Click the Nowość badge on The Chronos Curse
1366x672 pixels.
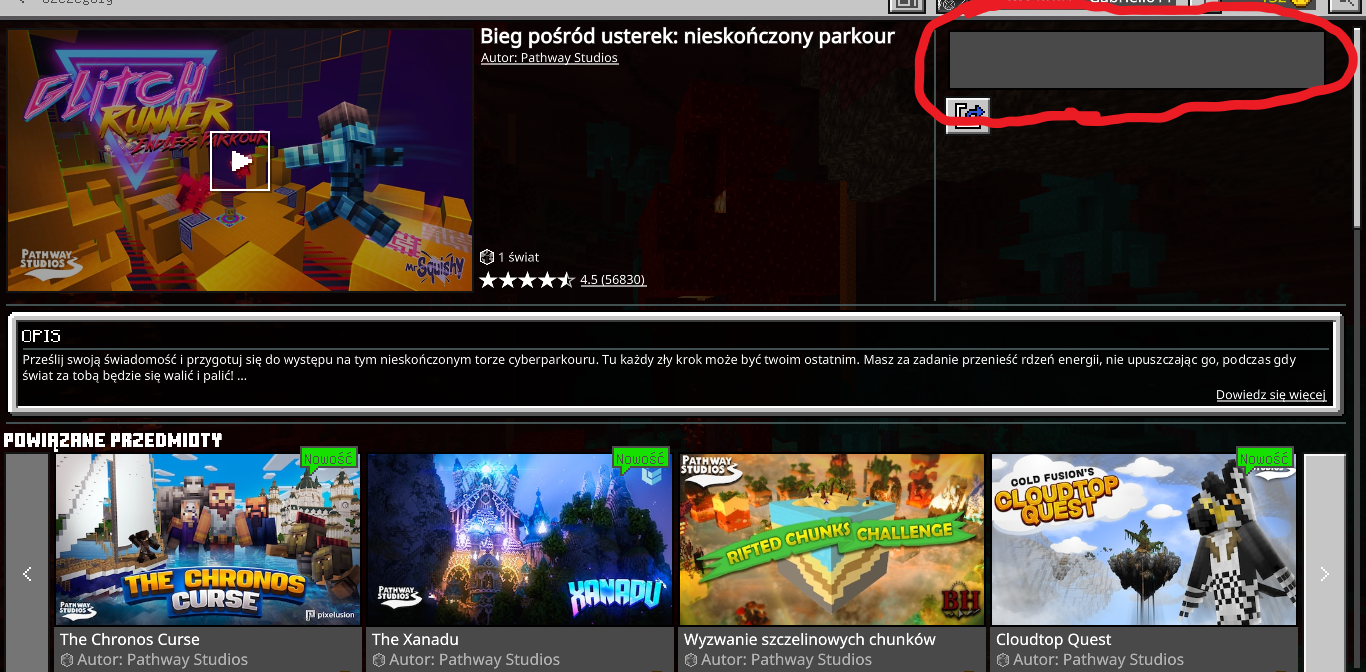click(x=329, y=459)
